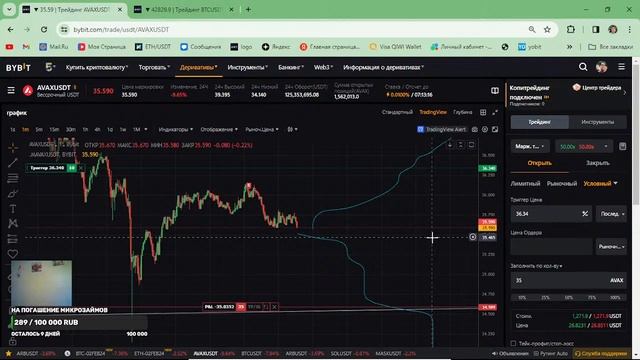Open the apps grid icon beside logo
640x360 pixels.
[x=50, y=67]
